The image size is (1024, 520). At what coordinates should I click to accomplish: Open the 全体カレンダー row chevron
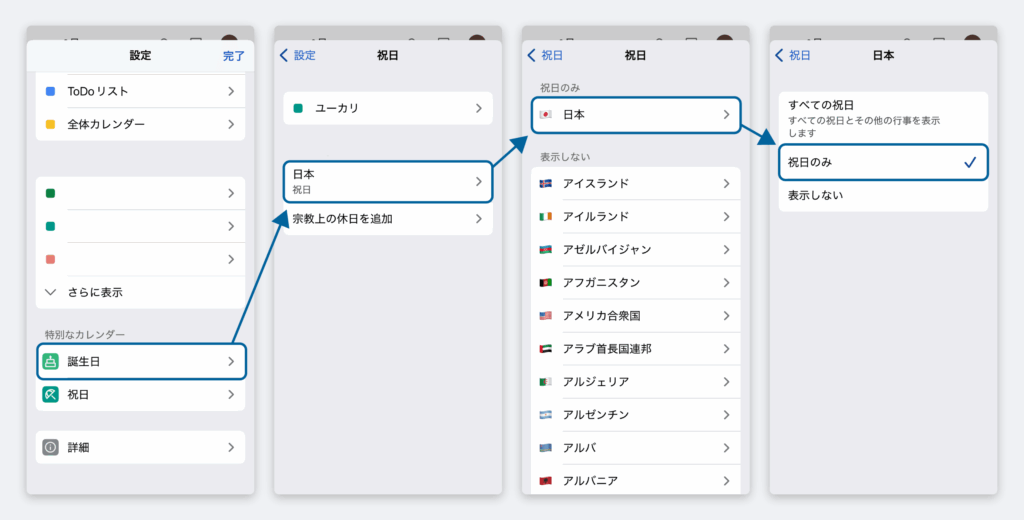[x=231, y=124]
